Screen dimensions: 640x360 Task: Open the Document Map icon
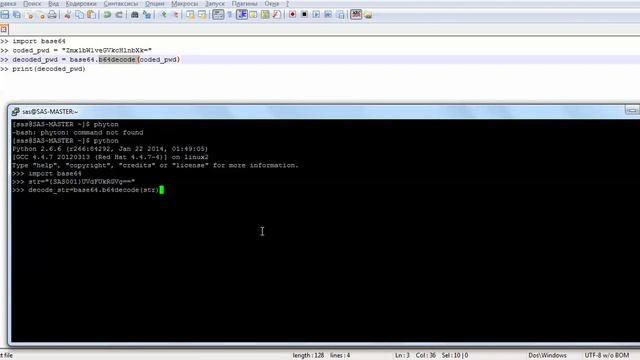265,15
